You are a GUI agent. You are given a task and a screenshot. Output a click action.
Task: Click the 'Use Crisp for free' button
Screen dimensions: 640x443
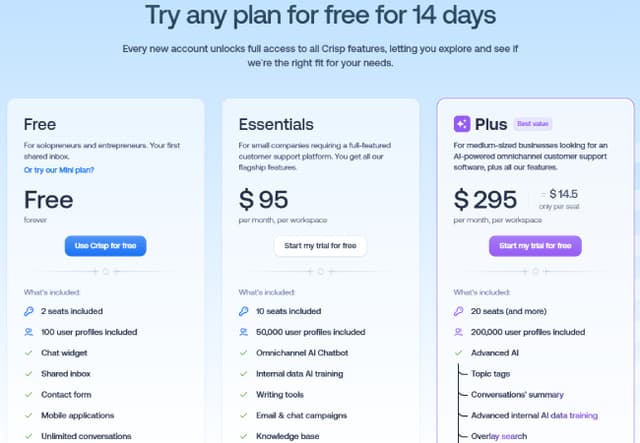click(105, 246)
